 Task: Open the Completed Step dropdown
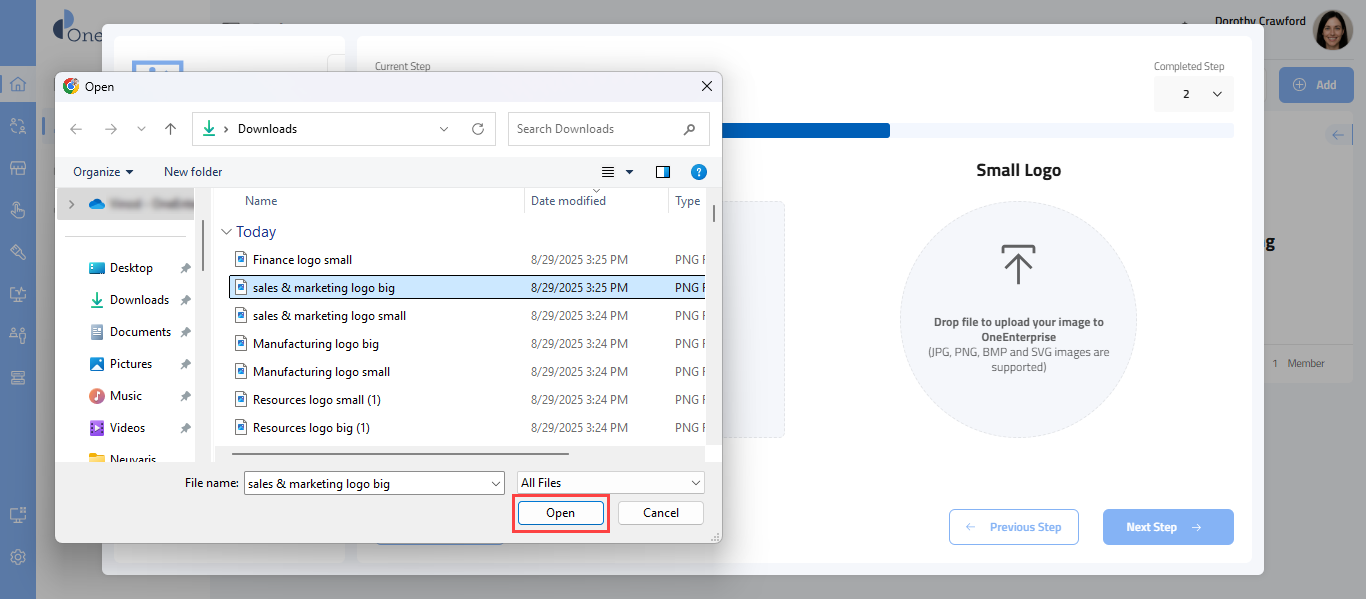[1194, 94]
